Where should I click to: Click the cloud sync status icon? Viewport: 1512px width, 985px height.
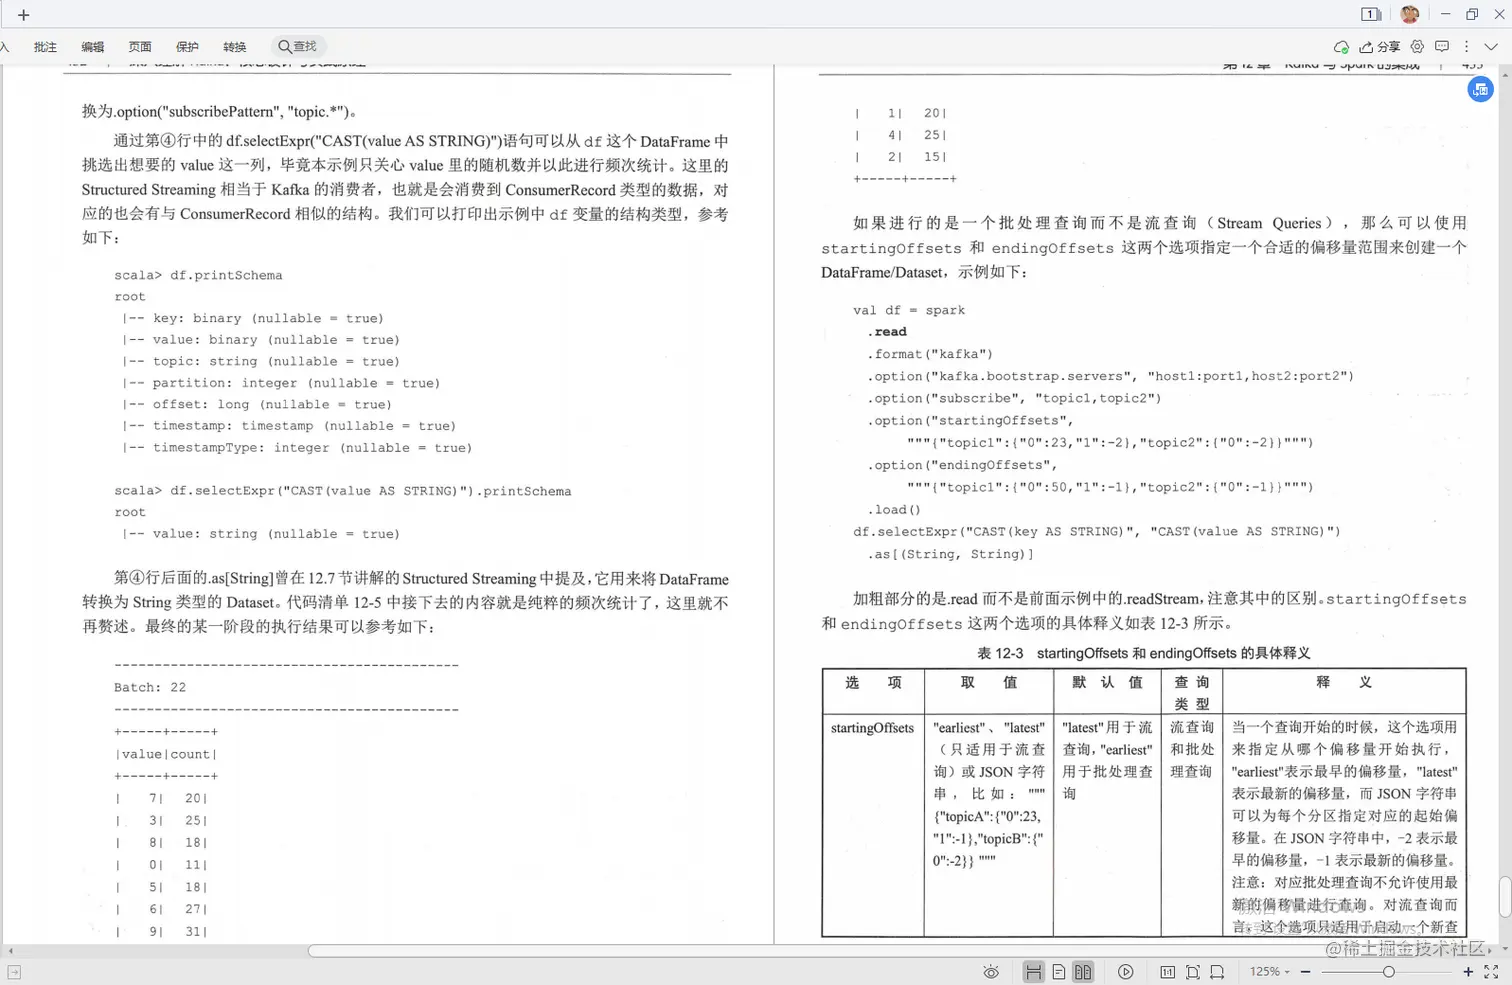pos(1342,46)
